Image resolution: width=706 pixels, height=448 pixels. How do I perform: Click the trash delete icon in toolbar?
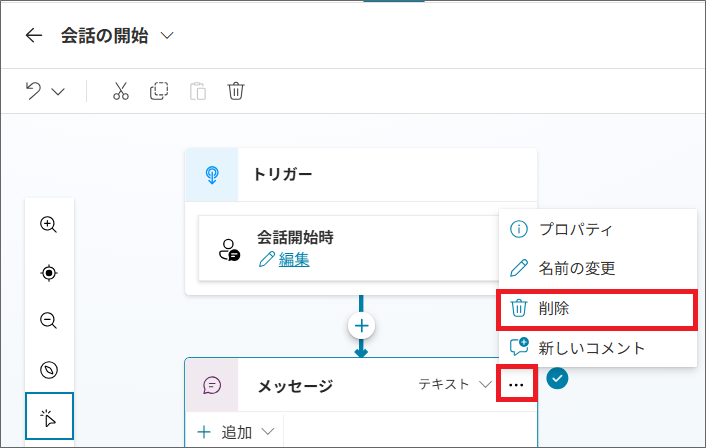tap(236, 91)
